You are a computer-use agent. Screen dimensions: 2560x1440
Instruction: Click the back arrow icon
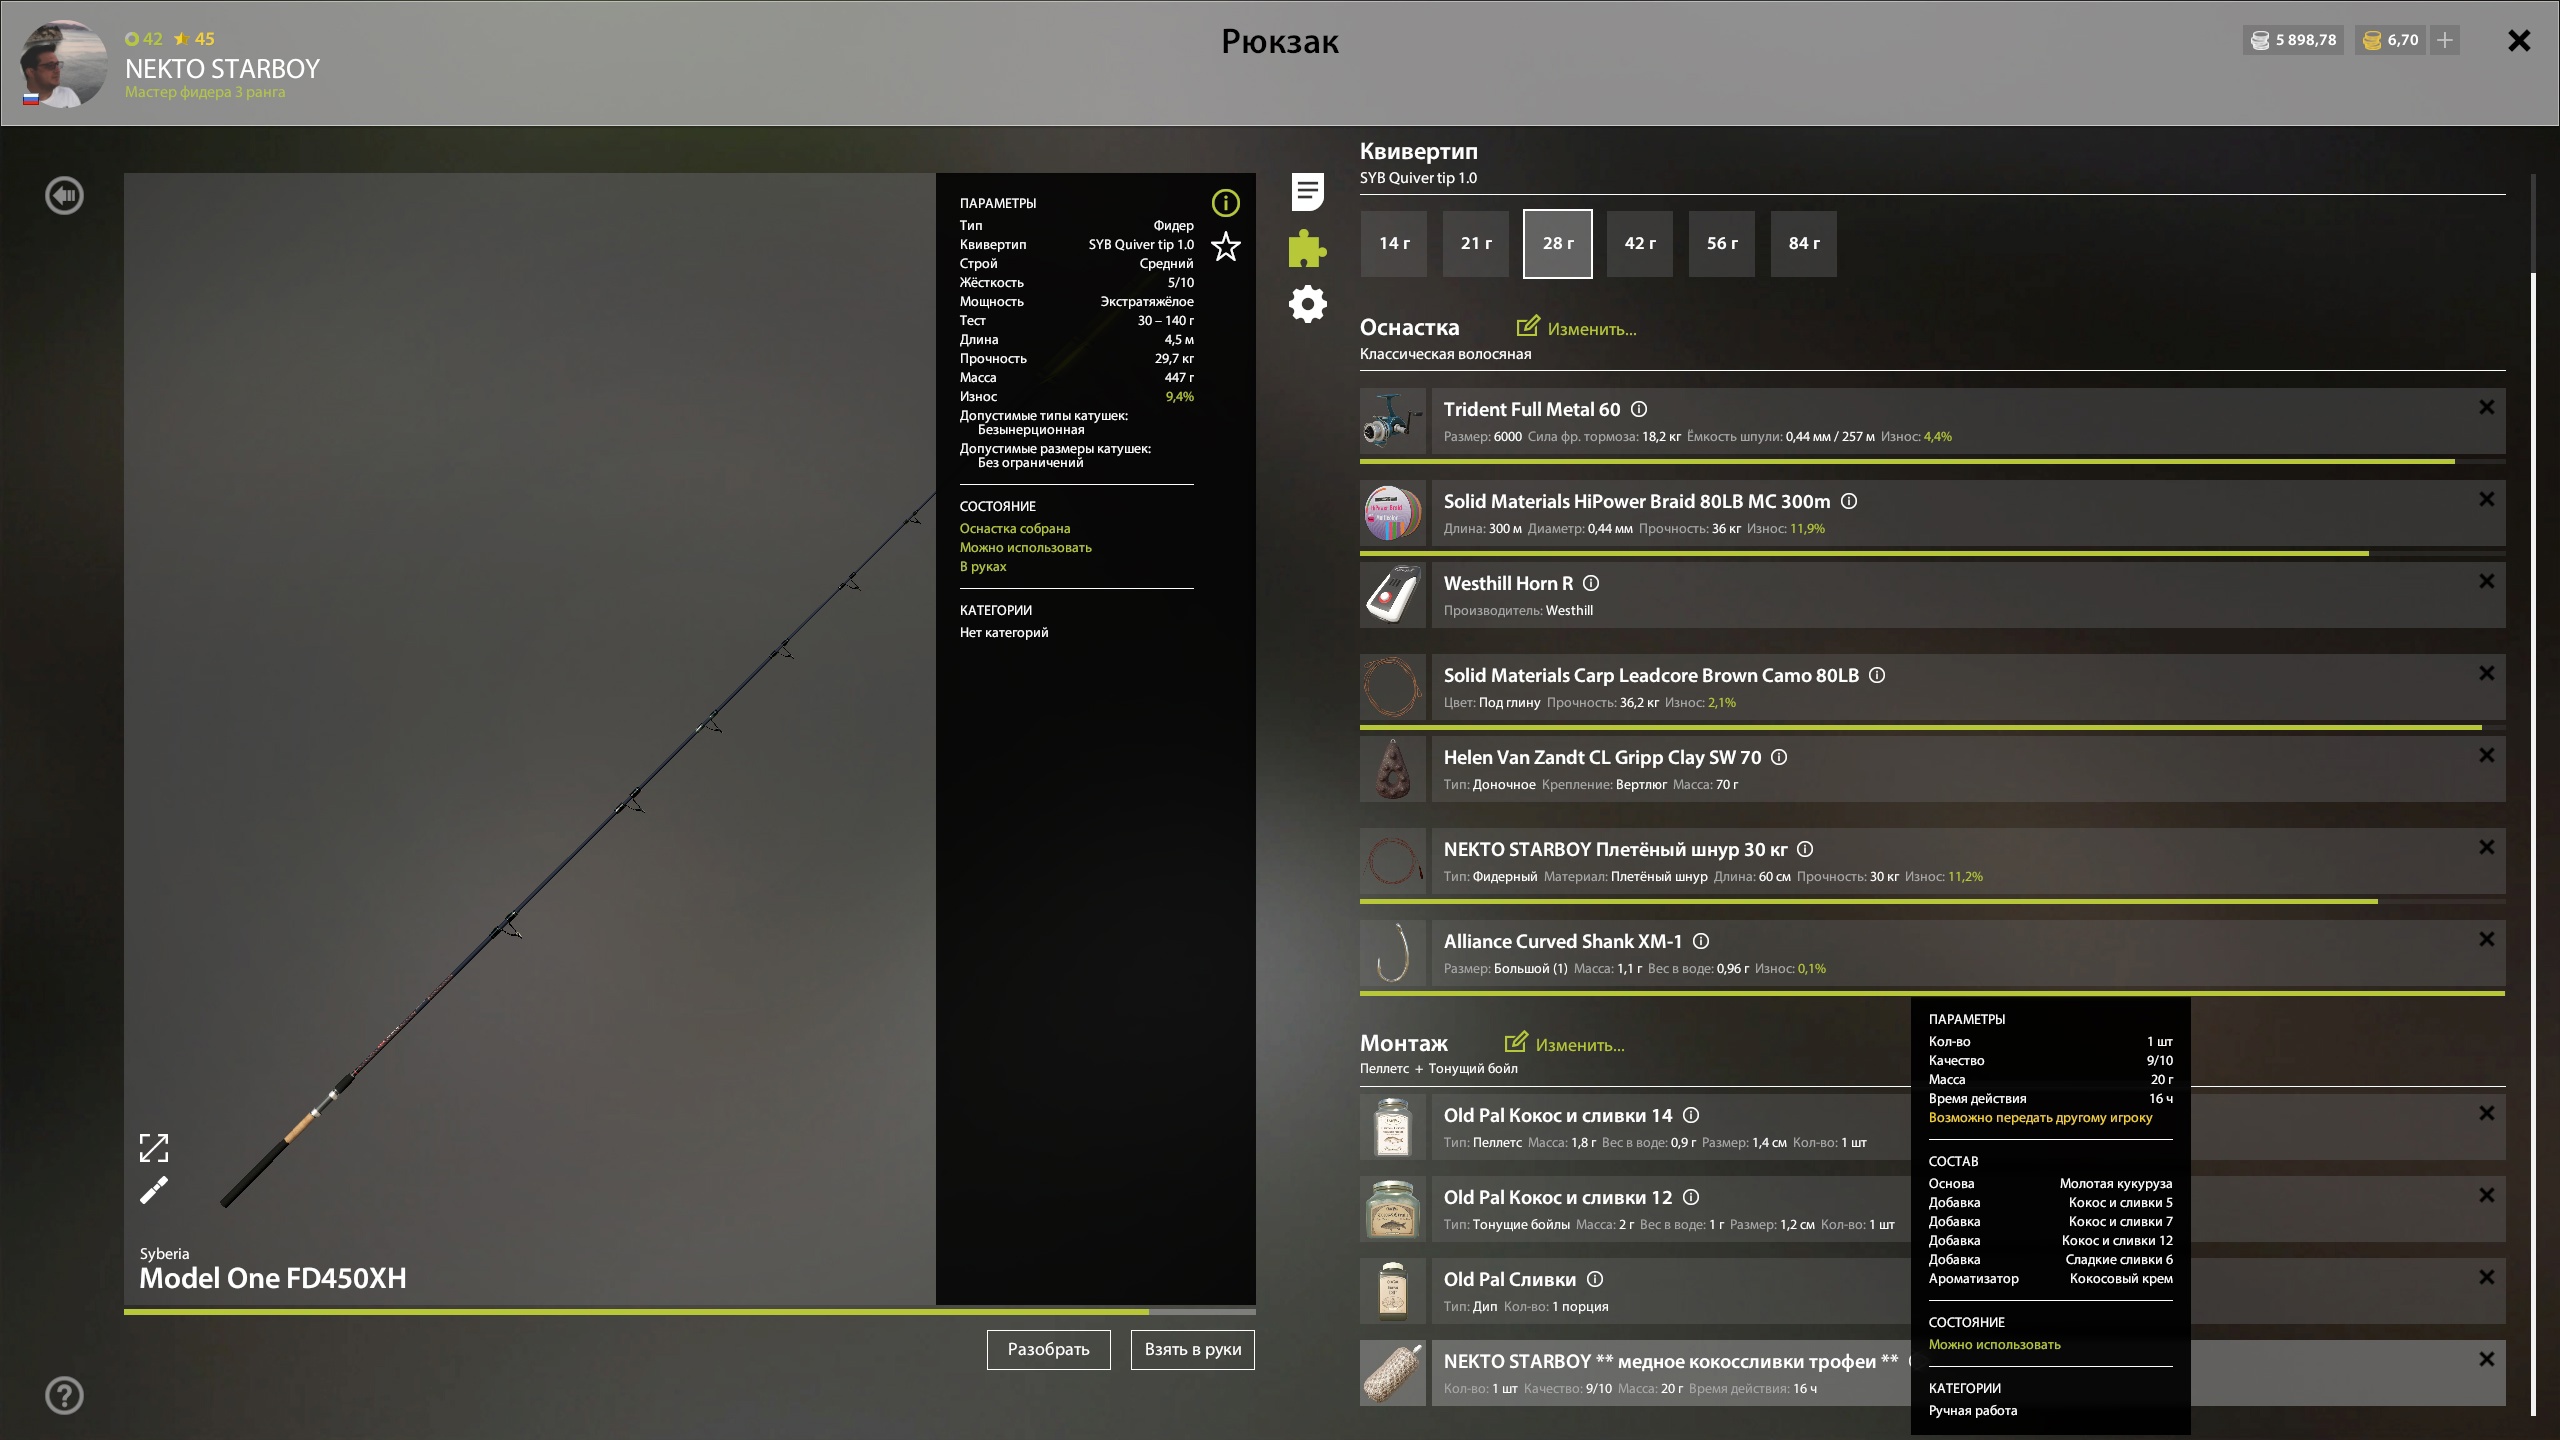65,196
